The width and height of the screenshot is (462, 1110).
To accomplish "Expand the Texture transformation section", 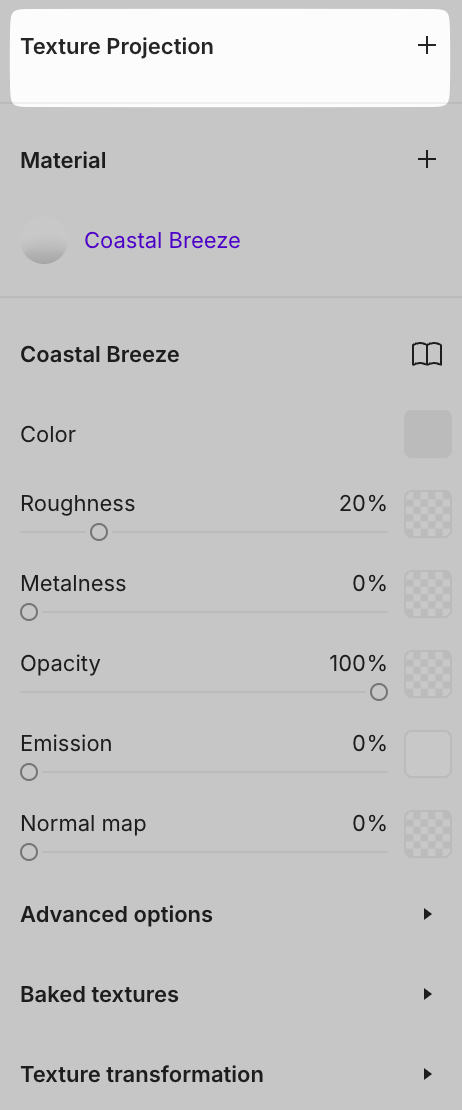I will pyautogui.click(x=231, y=1075).
